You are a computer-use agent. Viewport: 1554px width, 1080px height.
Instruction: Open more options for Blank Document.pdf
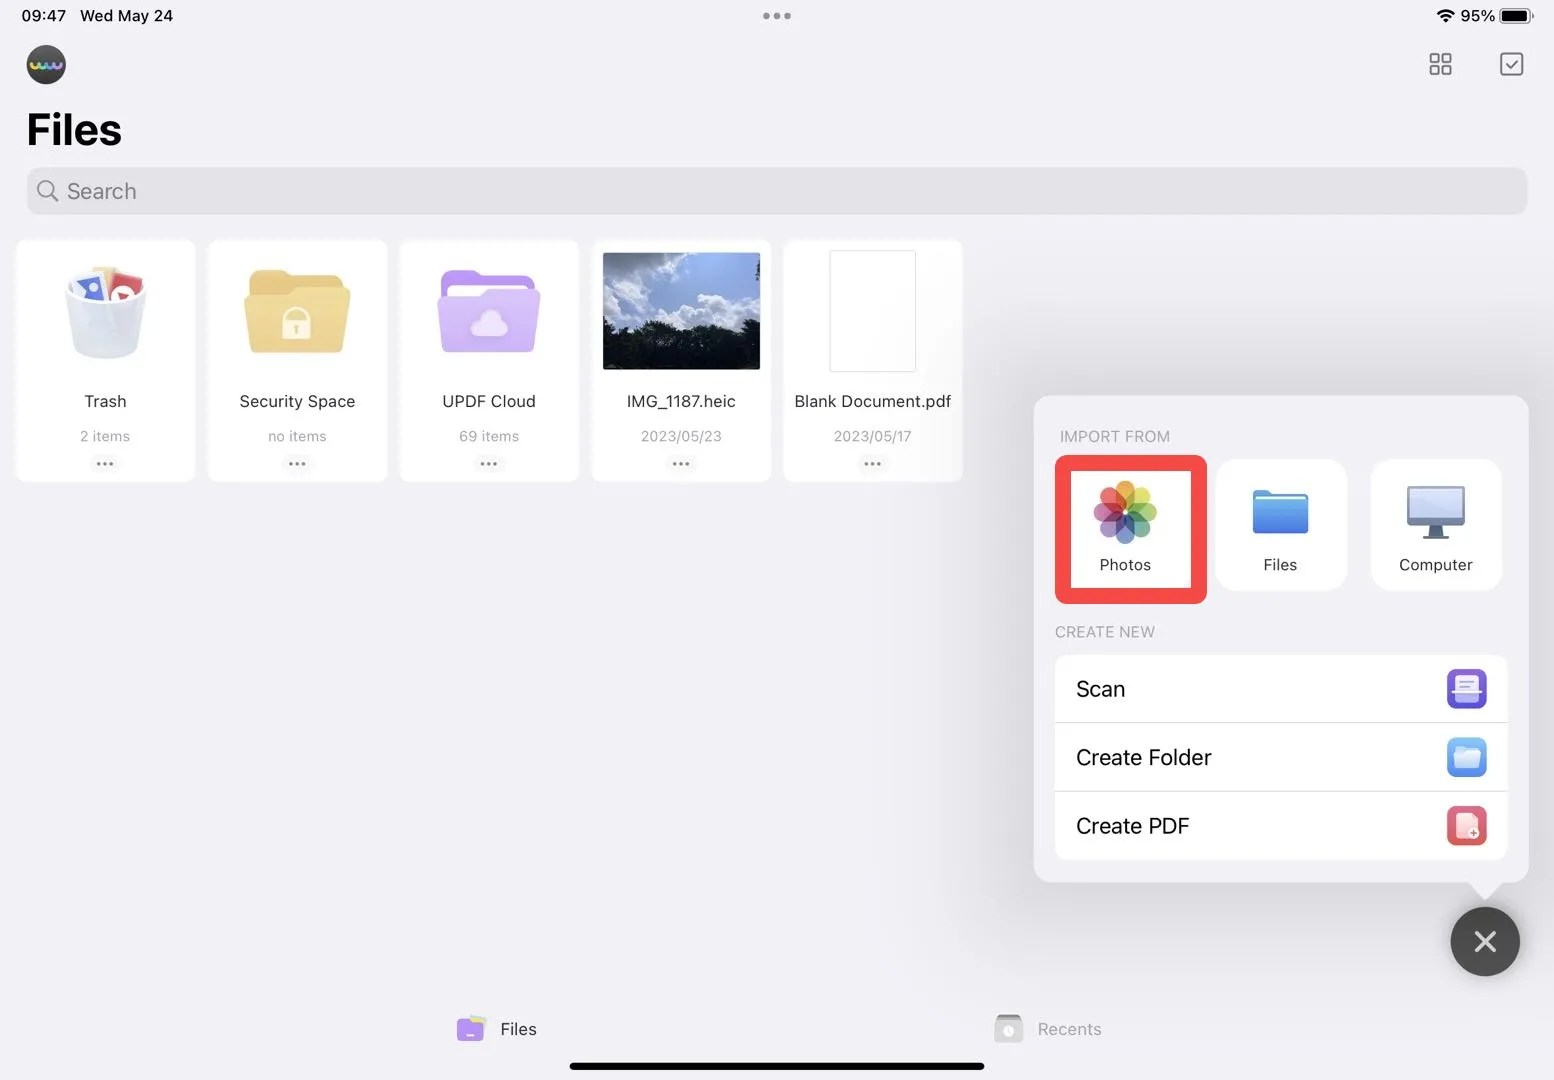click(x=872, y=463)
